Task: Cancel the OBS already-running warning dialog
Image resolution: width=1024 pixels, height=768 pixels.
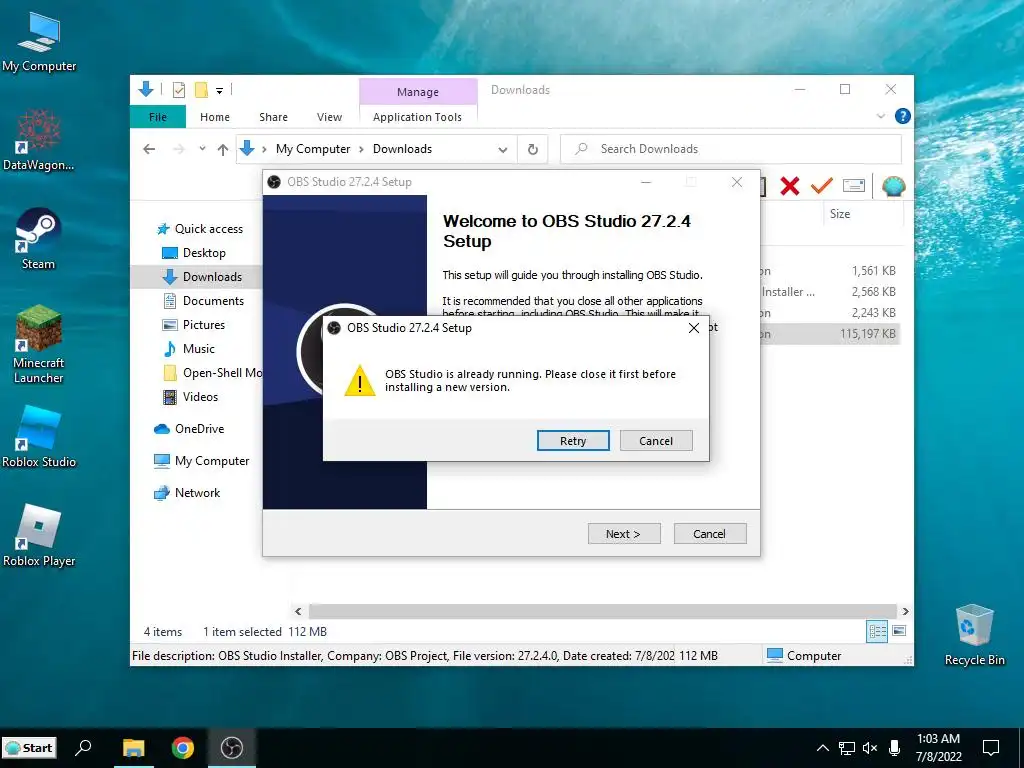Action: tap(656, 441)
